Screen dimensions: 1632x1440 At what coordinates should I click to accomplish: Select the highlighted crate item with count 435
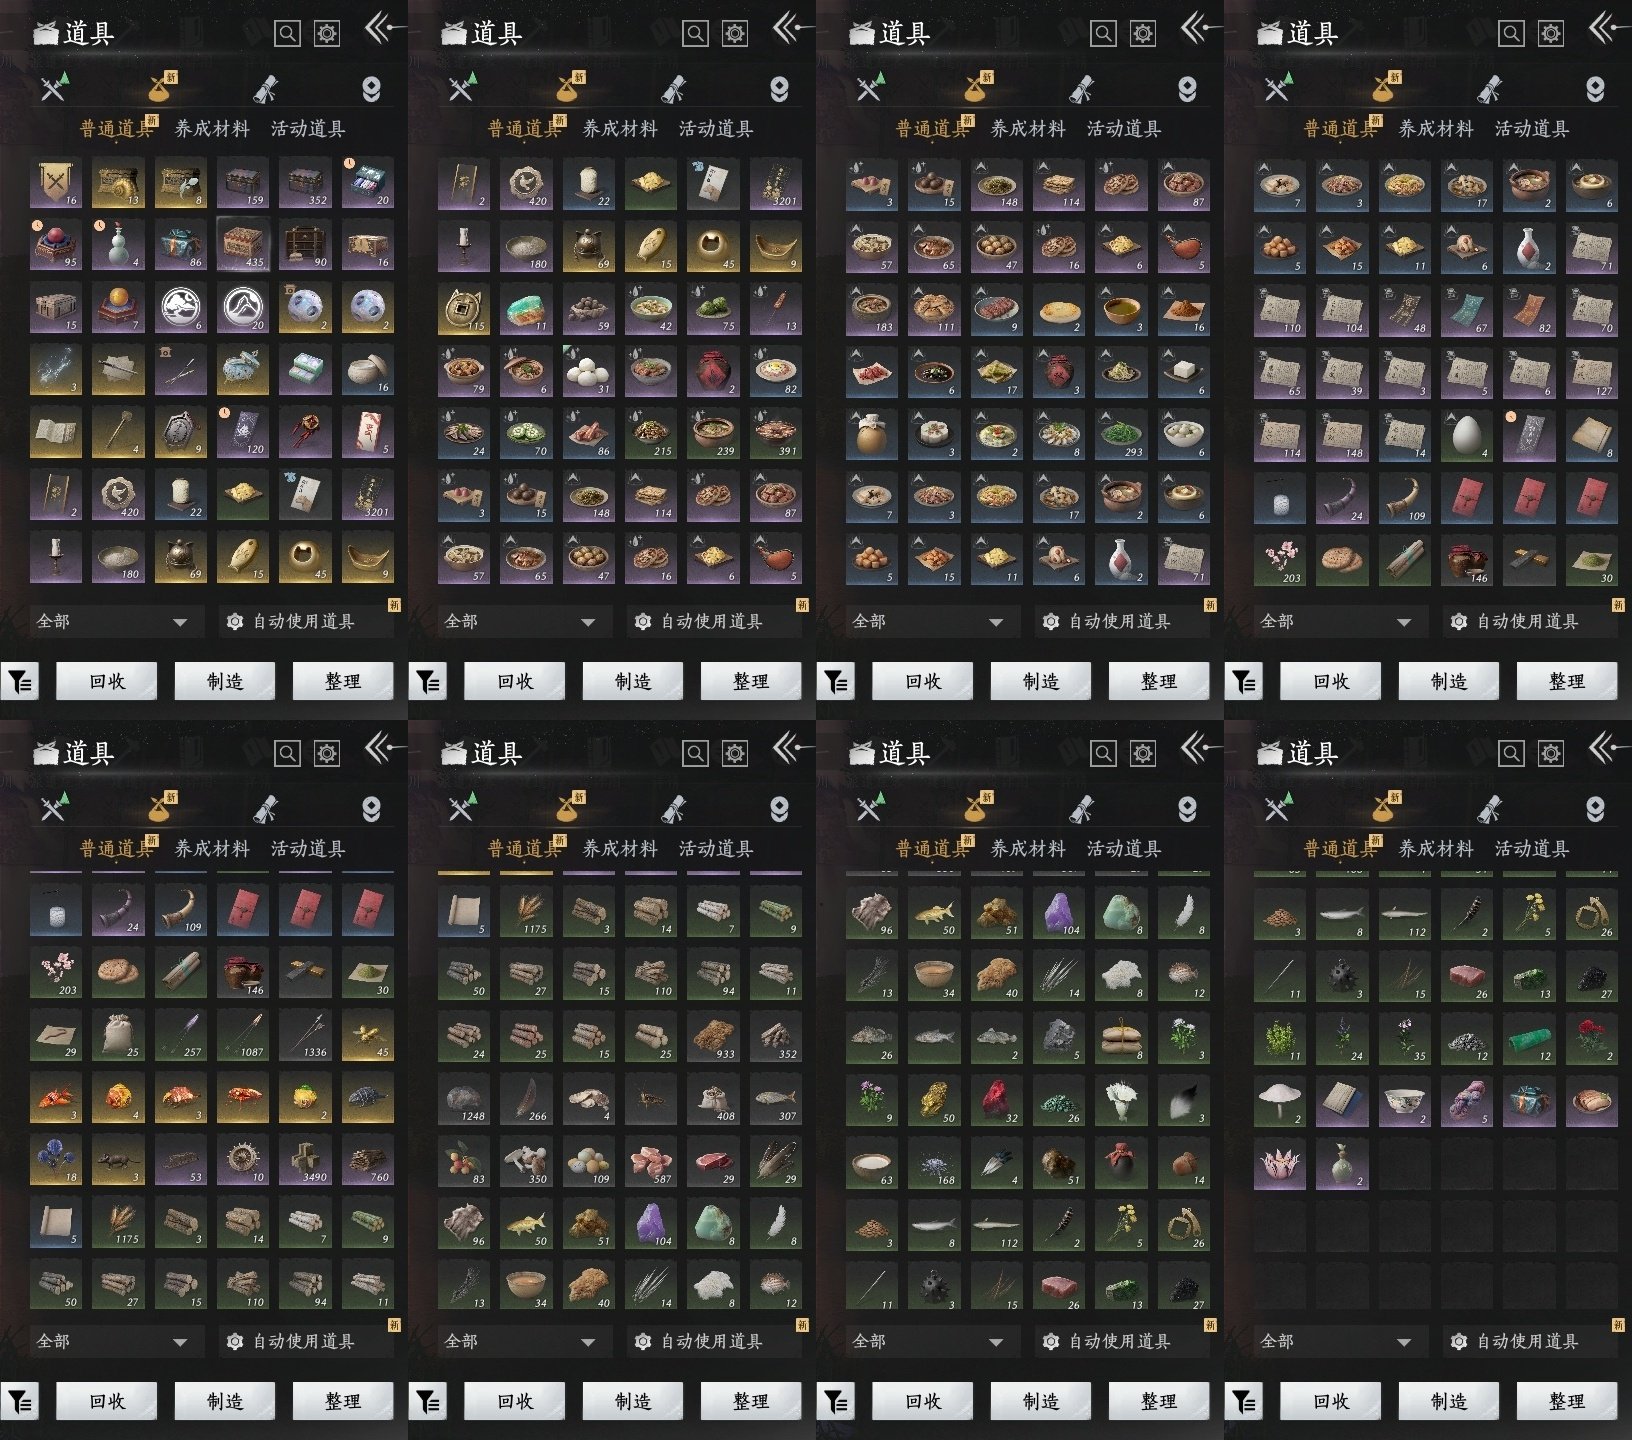point(243,246)
